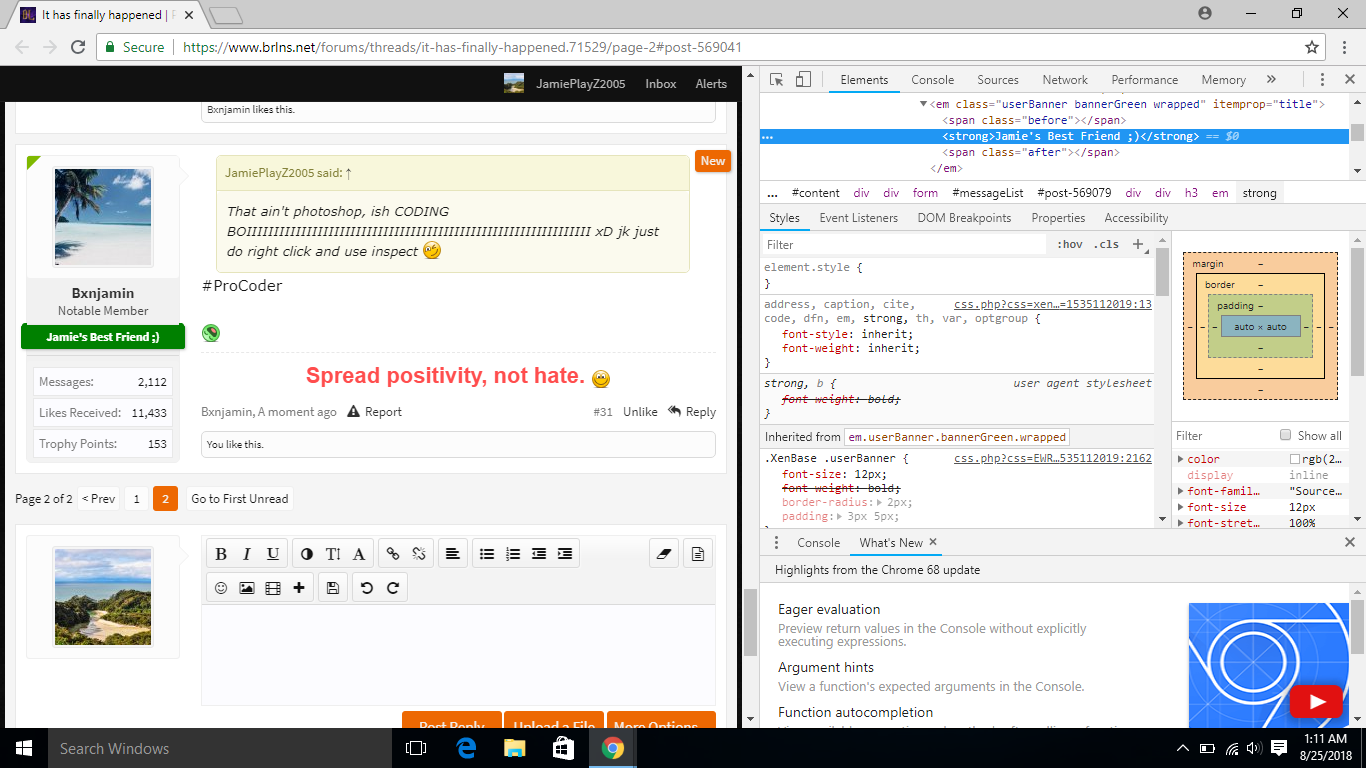Toggle the DevTools device toolbar icon
Image resolution: width=1366 pixels, height=768 pixels.
803,80
